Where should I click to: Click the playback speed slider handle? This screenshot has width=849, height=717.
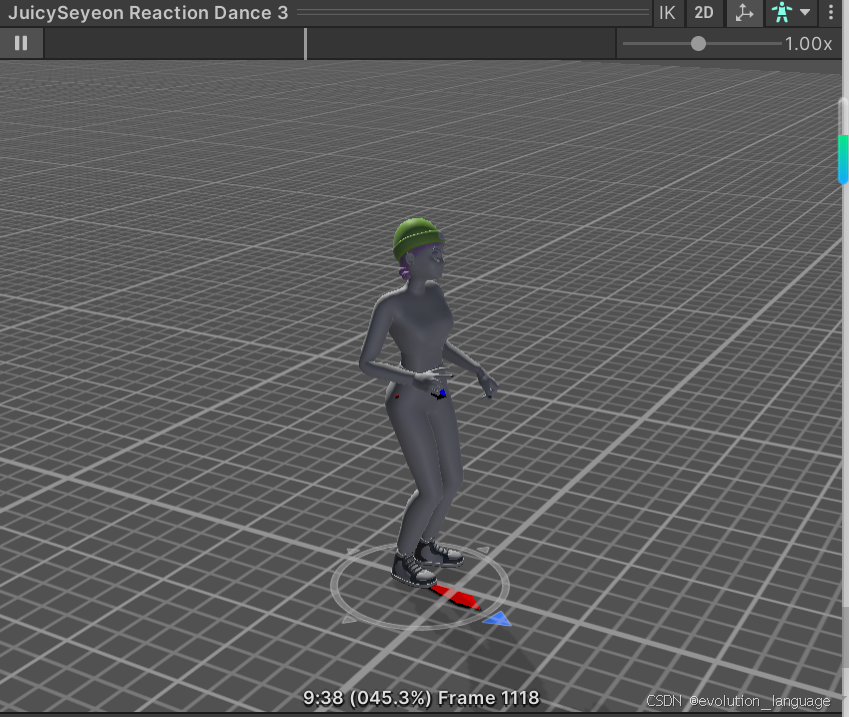point(698,43)
